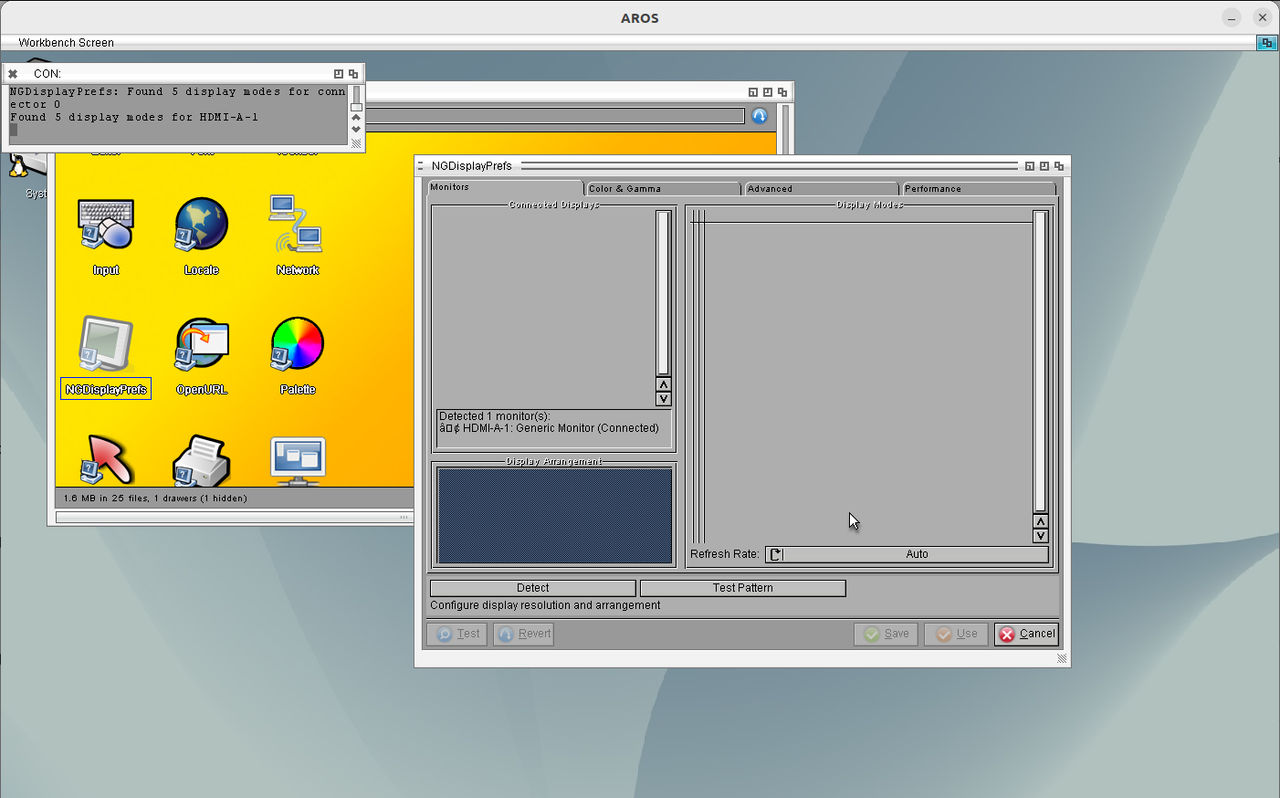Click the drawer window path field
1280x798 pixels.
pyautogui.click(x=556, y=116)
